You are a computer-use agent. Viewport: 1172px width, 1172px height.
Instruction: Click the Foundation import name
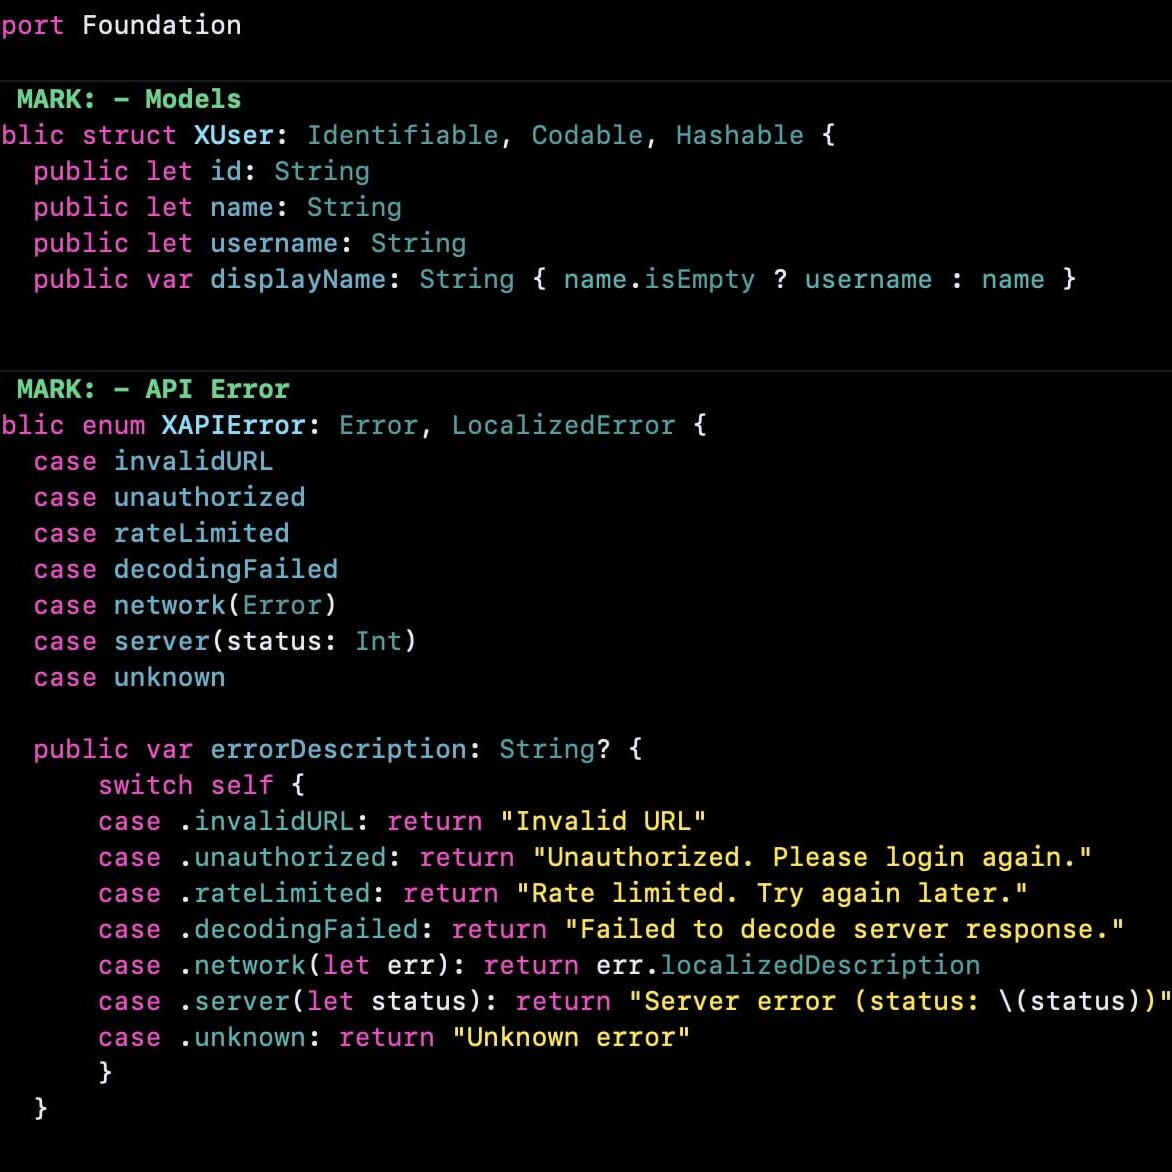click(x=161, y=25)
